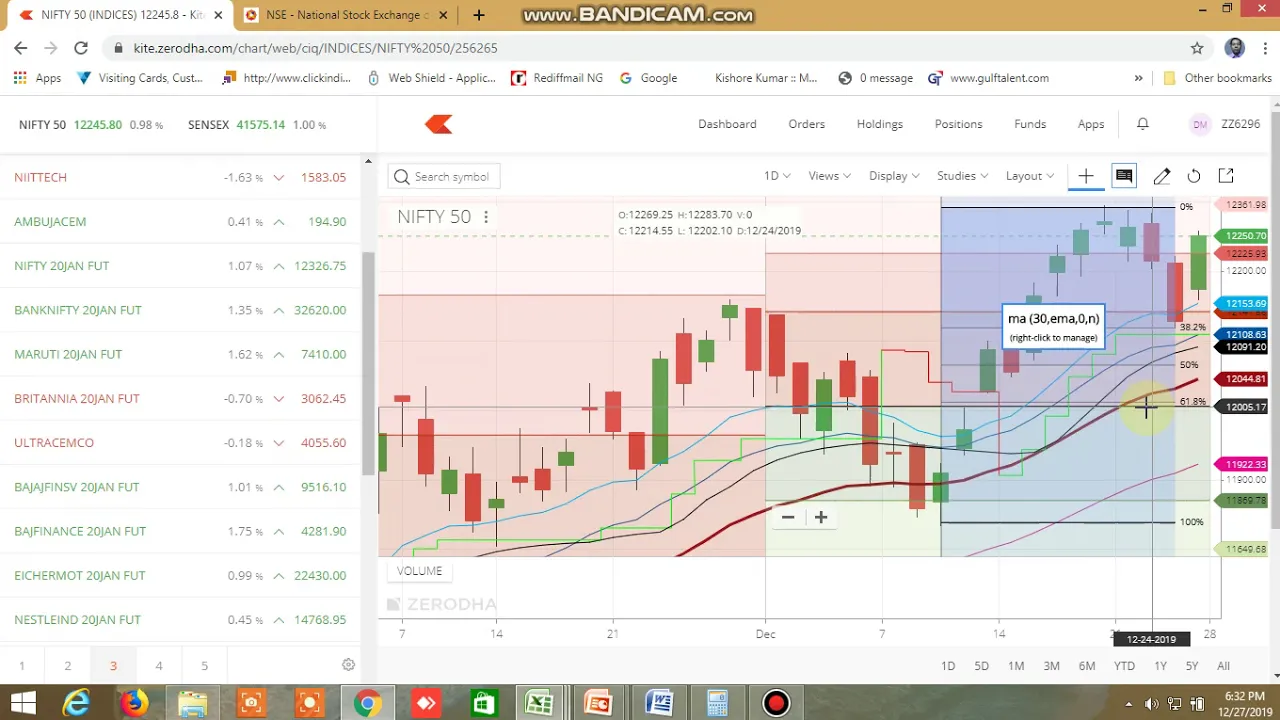This screenshot has height=720, width=1280.
Task: Set chart range to 1Y
Action: coord(1160,666)
